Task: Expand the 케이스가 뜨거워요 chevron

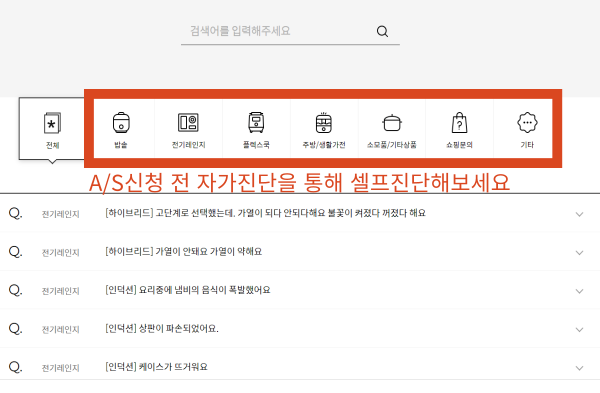Action: pyautogui.click(x=579, y=368)
